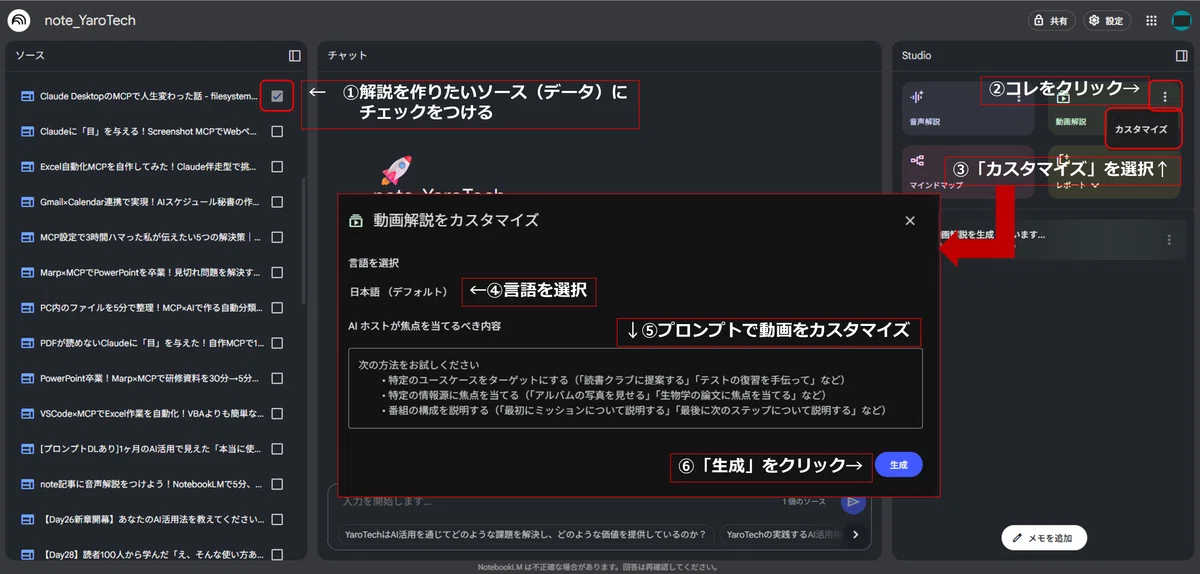Click the Screenshot MCP source icon
The width and height of the screenshot is (1200, 574).
(27, 132)
